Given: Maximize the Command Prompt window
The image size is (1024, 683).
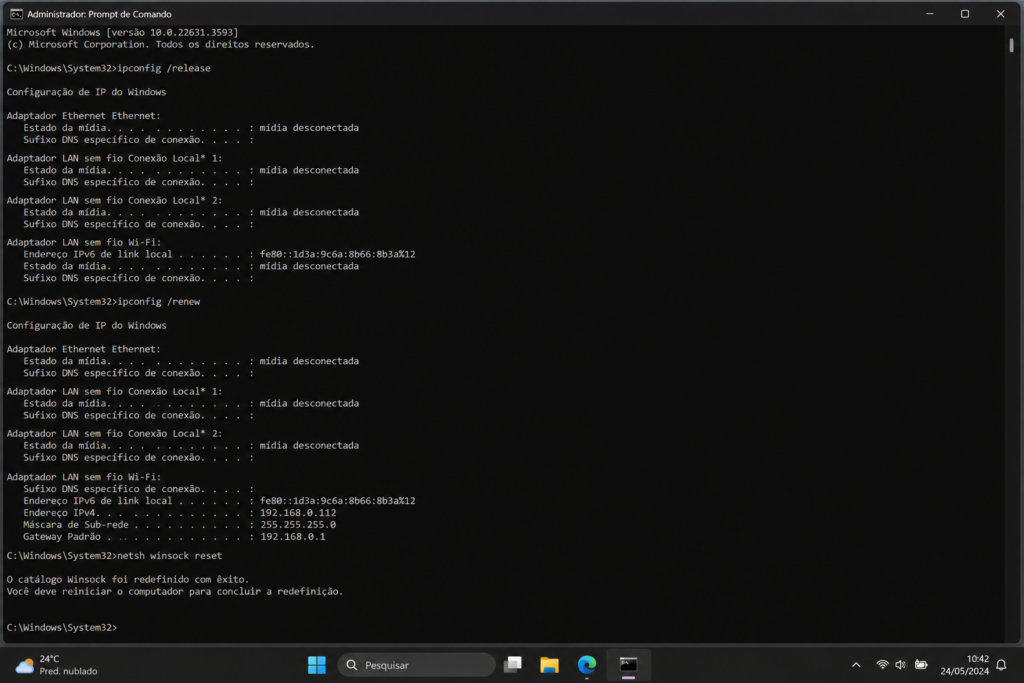Looking at the screenshot, I should (965, 14).
